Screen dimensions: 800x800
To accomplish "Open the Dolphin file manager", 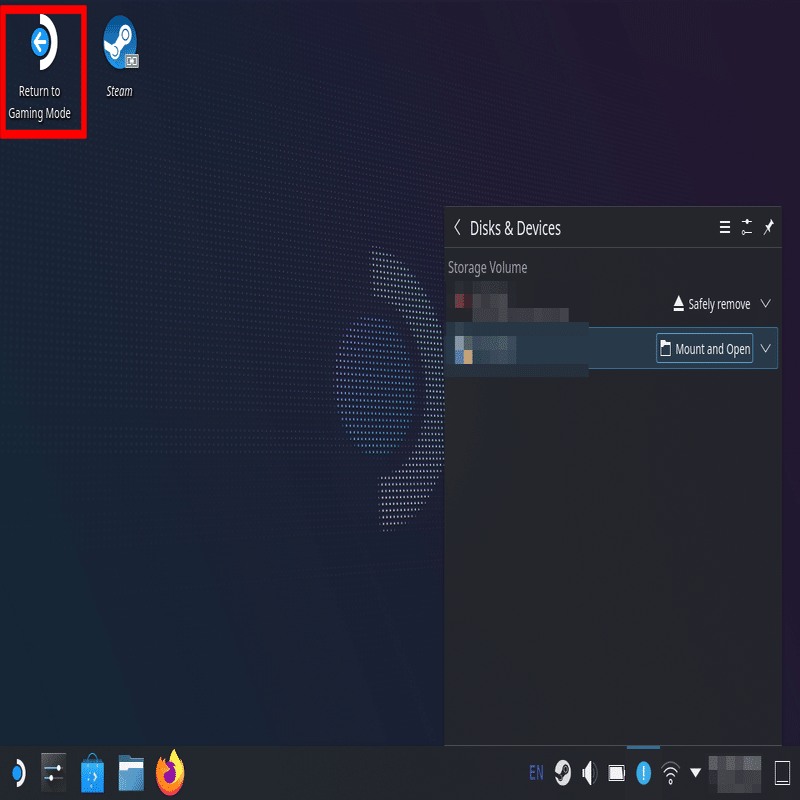I will click(x=131, y=773).
